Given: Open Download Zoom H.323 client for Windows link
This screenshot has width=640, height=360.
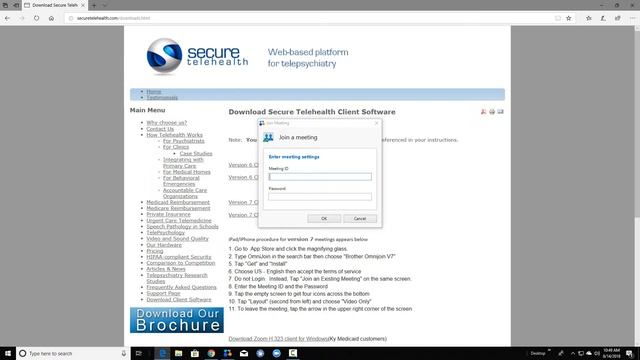Looking at the screenshot, I should click(x=278, y=339).
